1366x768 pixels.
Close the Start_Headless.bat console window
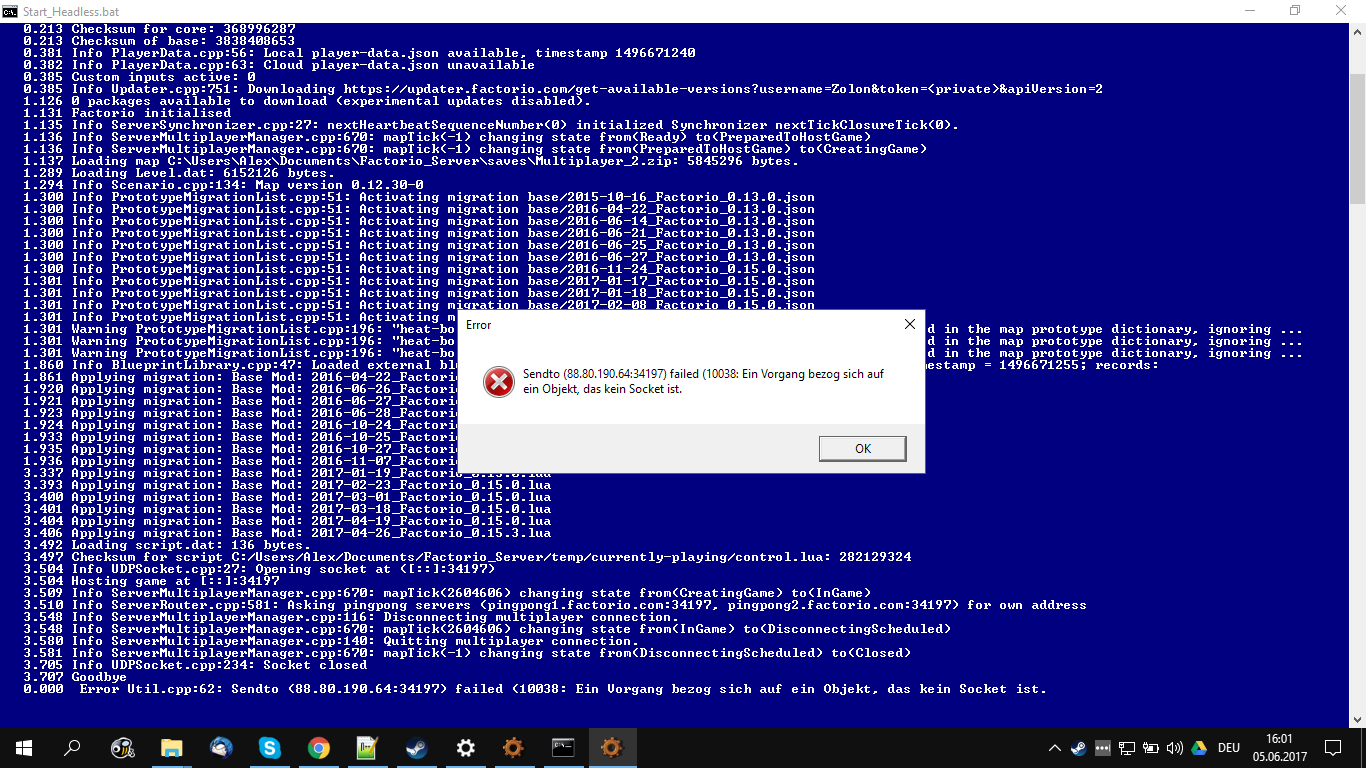[x=1341, y=10]
